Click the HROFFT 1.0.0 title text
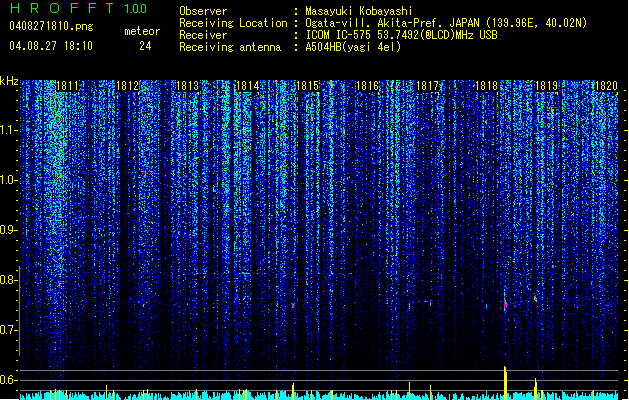The width and height of the screenshot is (629, 400). 78,8
